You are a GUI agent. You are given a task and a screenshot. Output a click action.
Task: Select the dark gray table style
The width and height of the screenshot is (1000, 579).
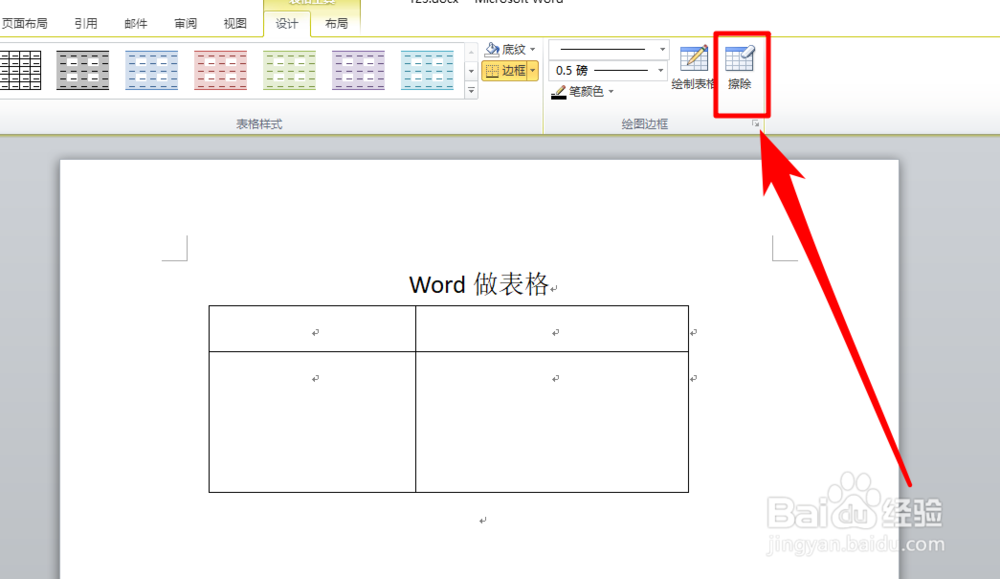click(82, 70)
